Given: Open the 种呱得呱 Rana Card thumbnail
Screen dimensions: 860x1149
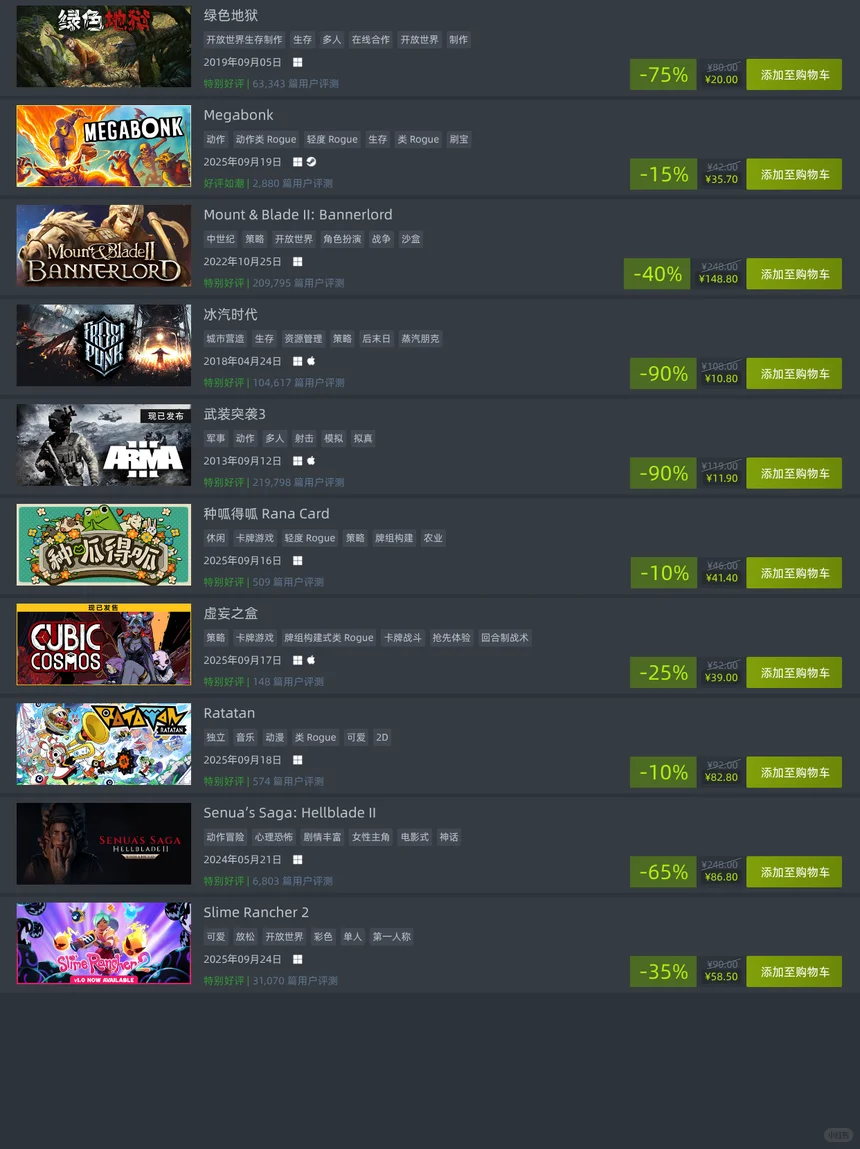Looking at the screenshot, I should tap(104, 544).
